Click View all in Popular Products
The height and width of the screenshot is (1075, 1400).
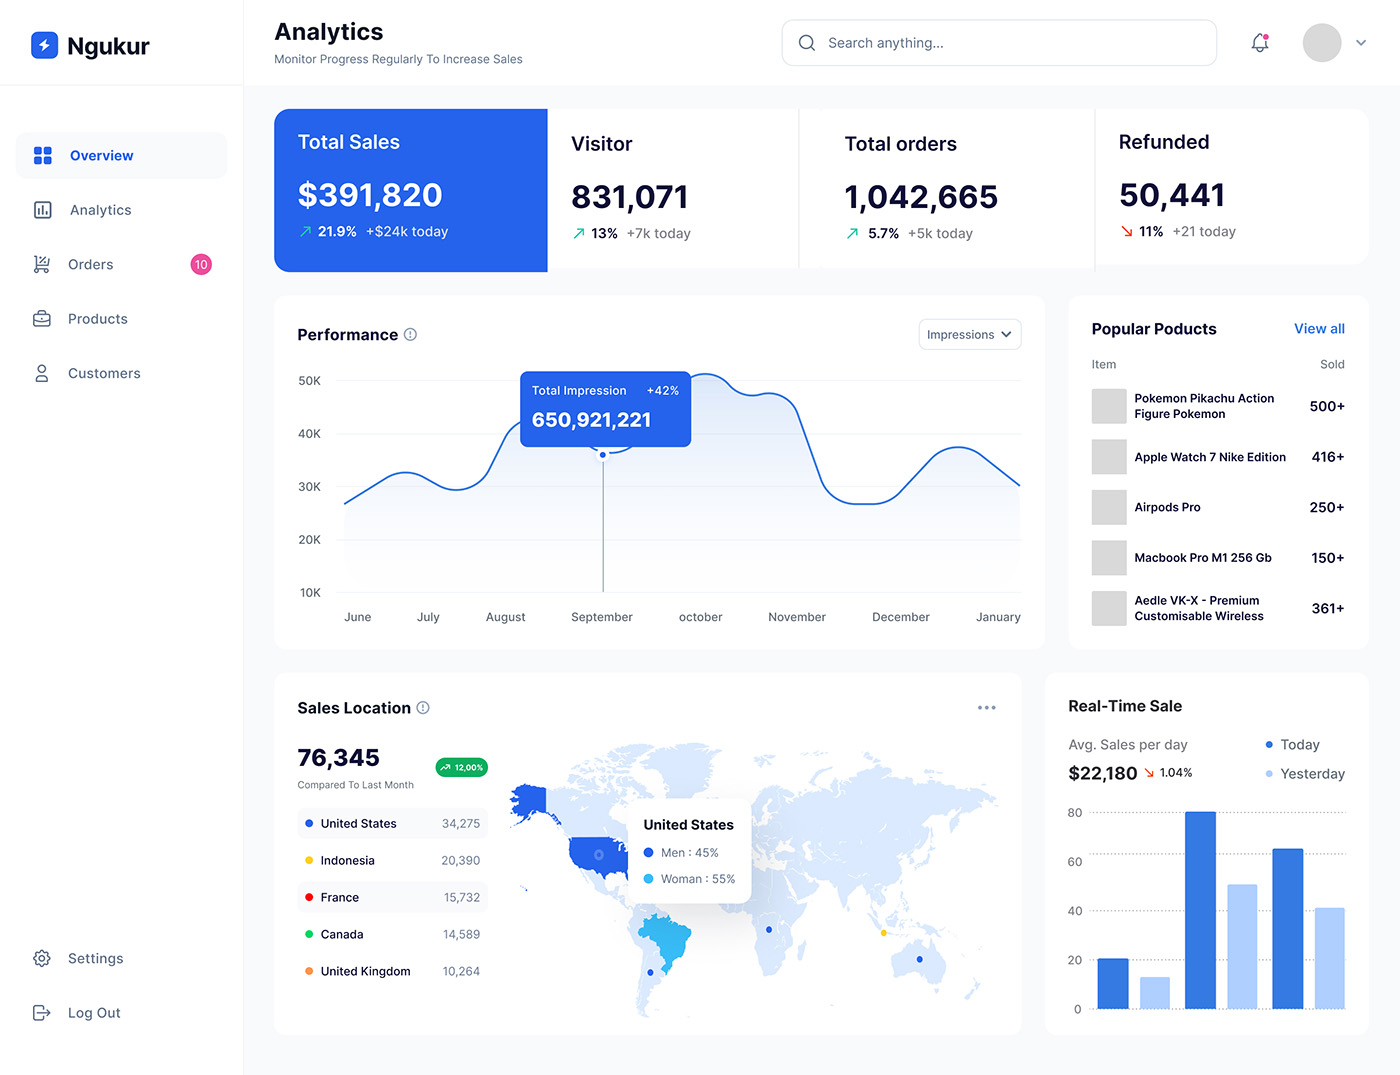click(x=1318, y=329)
